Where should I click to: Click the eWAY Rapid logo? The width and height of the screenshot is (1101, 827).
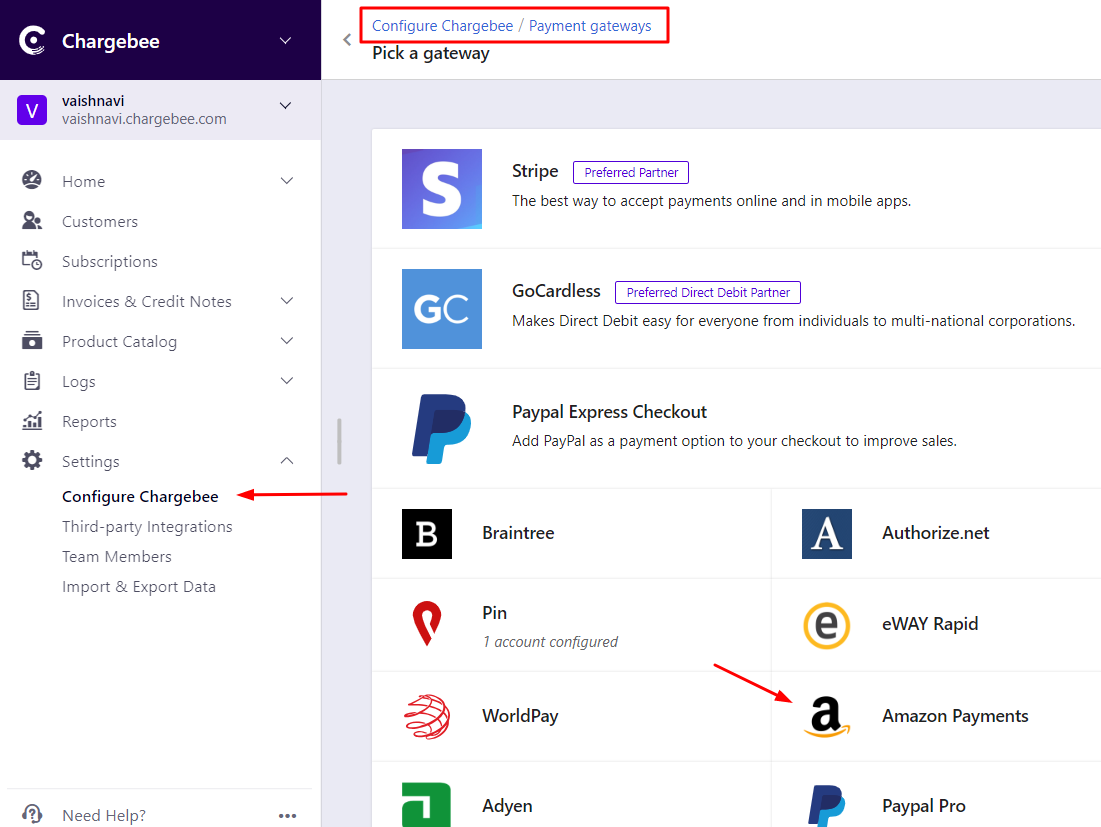826,625
